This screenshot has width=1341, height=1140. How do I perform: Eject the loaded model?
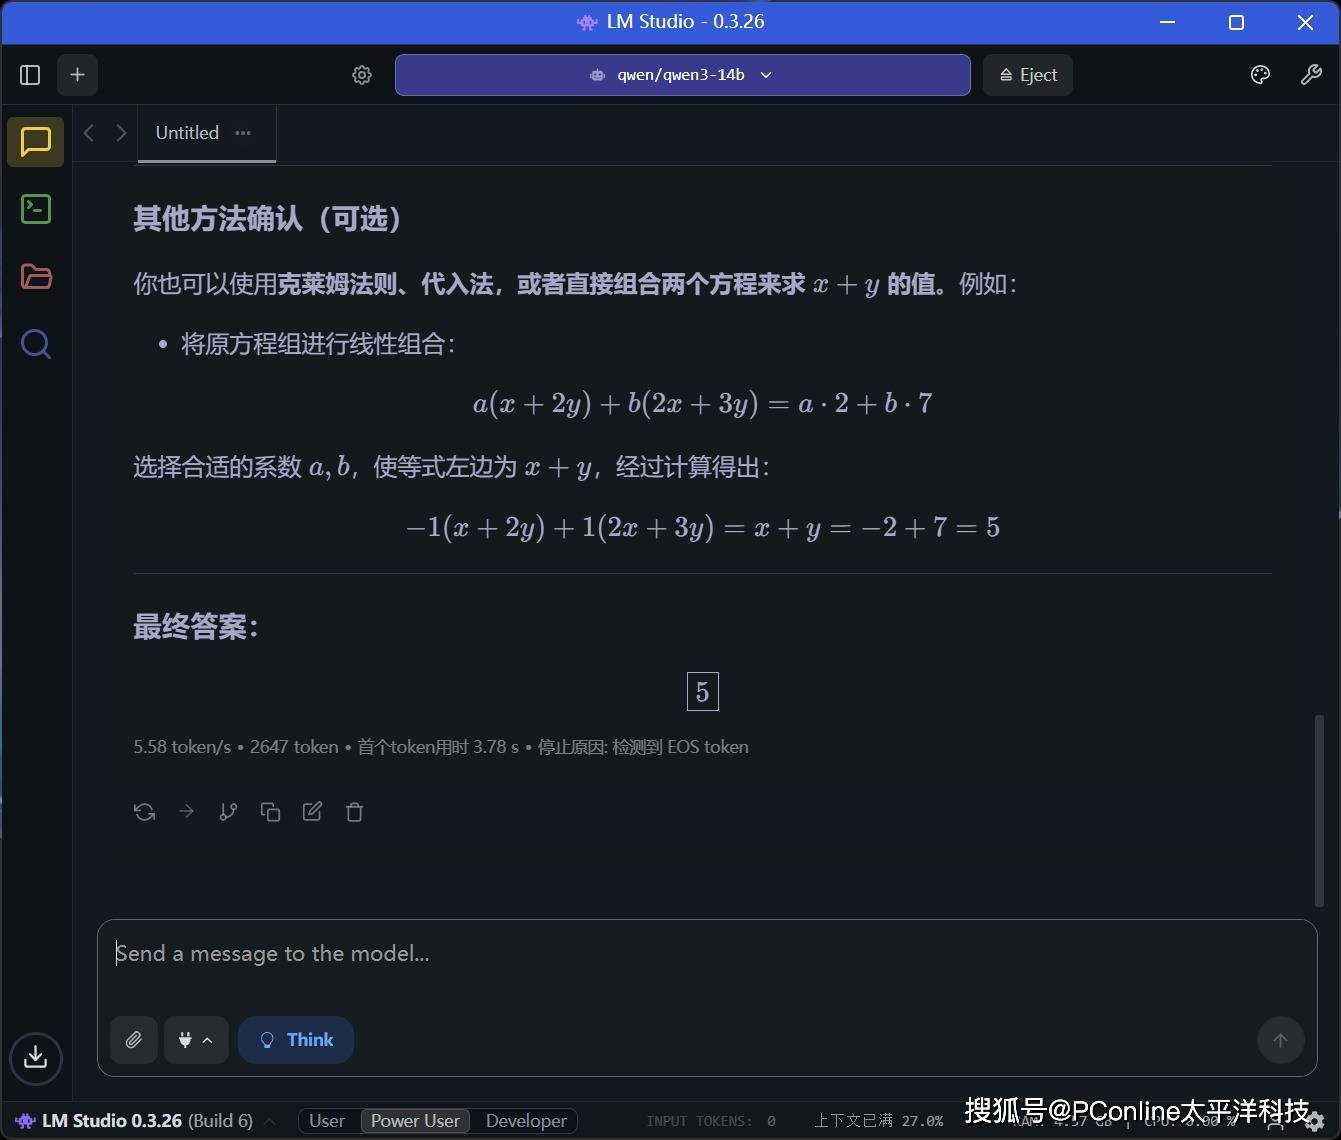point(1028,75)
